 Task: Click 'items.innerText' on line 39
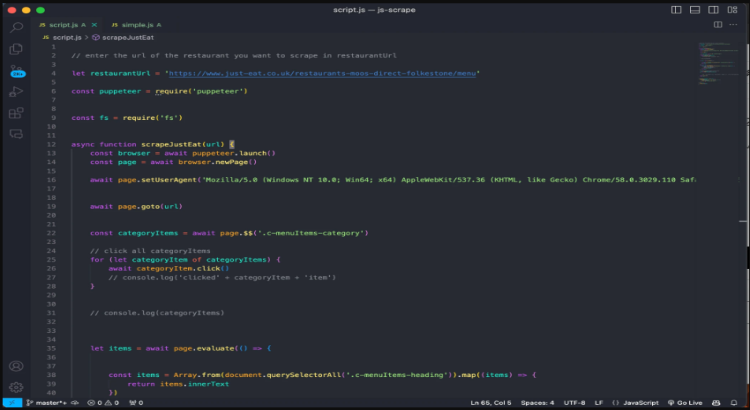tap(194, 384)
